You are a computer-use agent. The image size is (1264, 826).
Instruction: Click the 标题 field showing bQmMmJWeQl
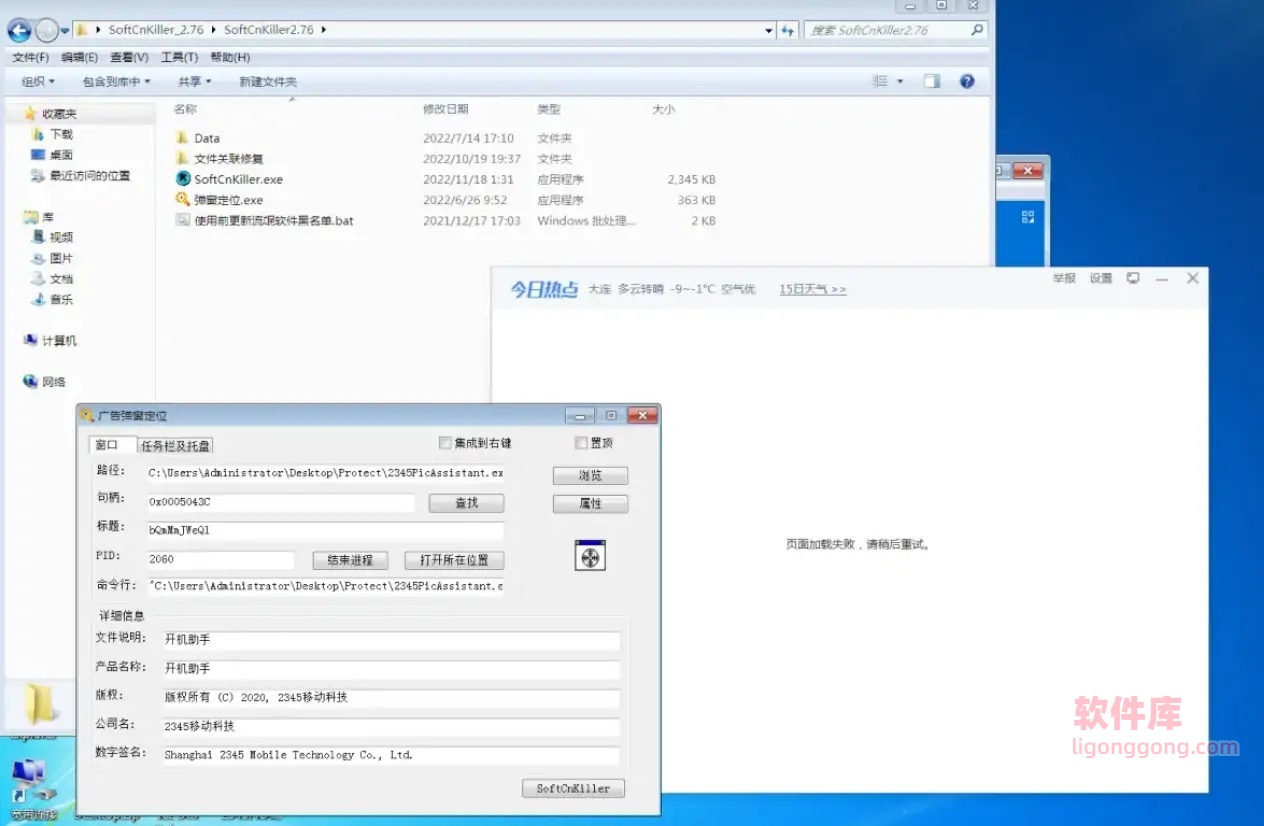pos(325,530)
